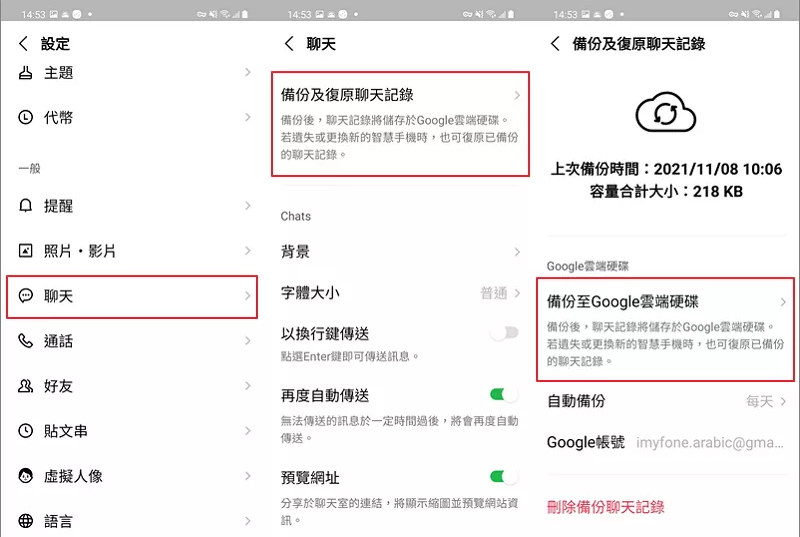This screenshot has width=800, height=537.
Task: Tap the person icon beside 好友
Action: point(26,386)
